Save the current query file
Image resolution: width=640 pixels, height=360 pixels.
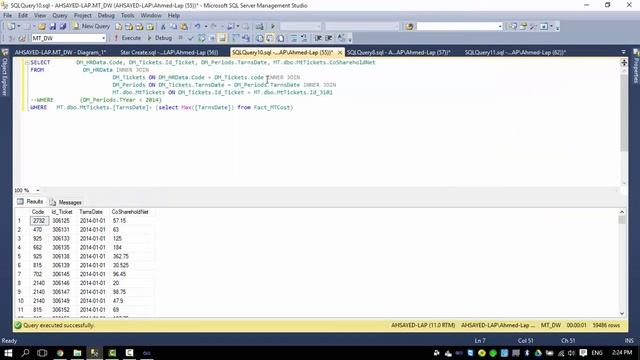52,27
